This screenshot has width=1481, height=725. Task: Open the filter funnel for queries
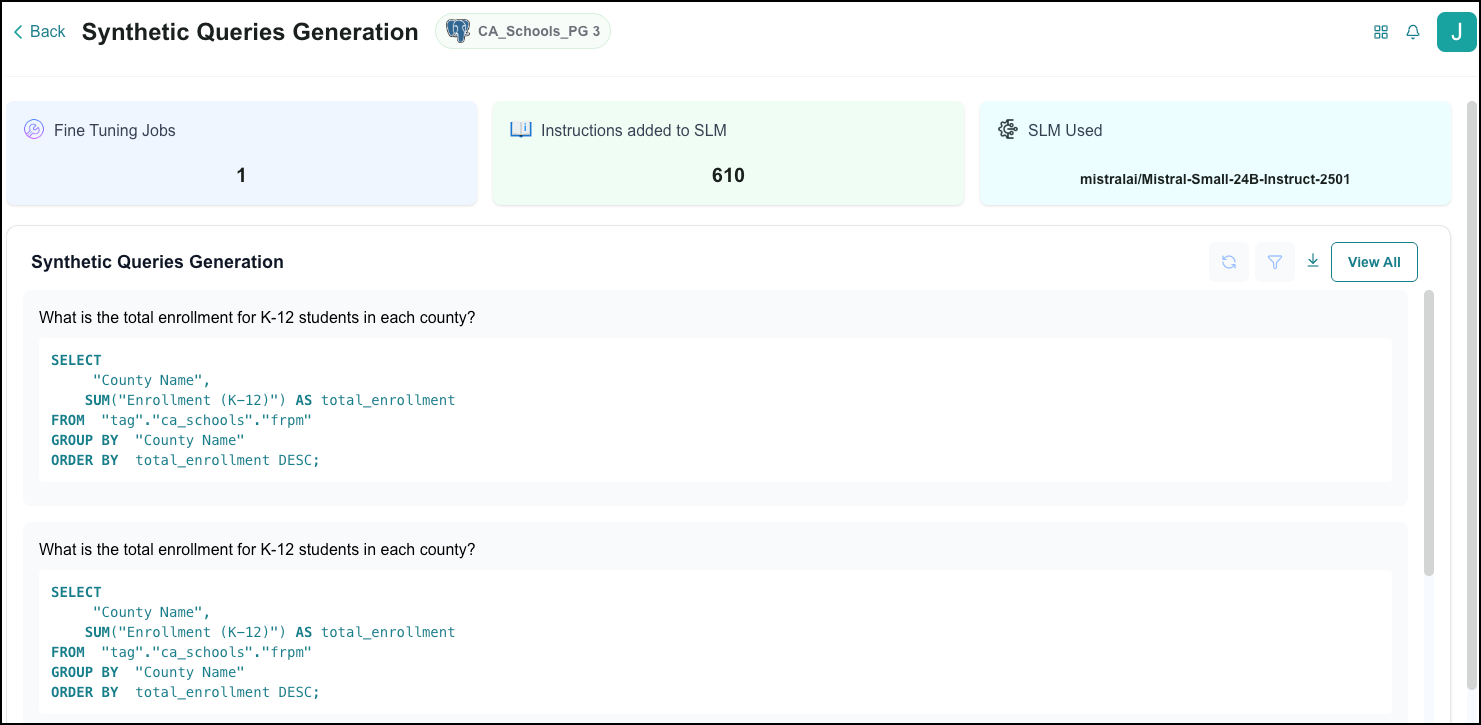(1275, 262)
